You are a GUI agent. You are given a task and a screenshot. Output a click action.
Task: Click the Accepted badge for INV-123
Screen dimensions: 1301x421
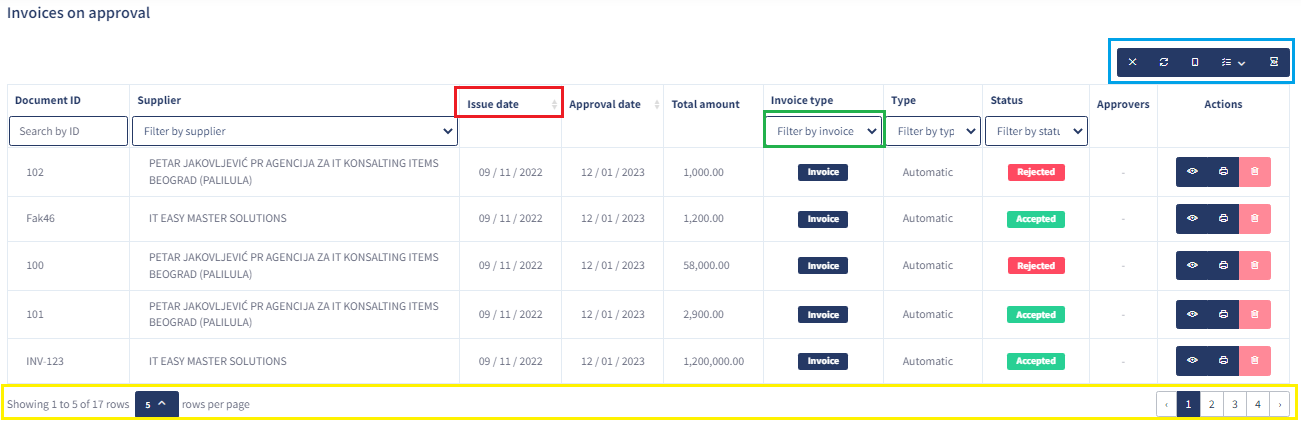coord(1036,361)
